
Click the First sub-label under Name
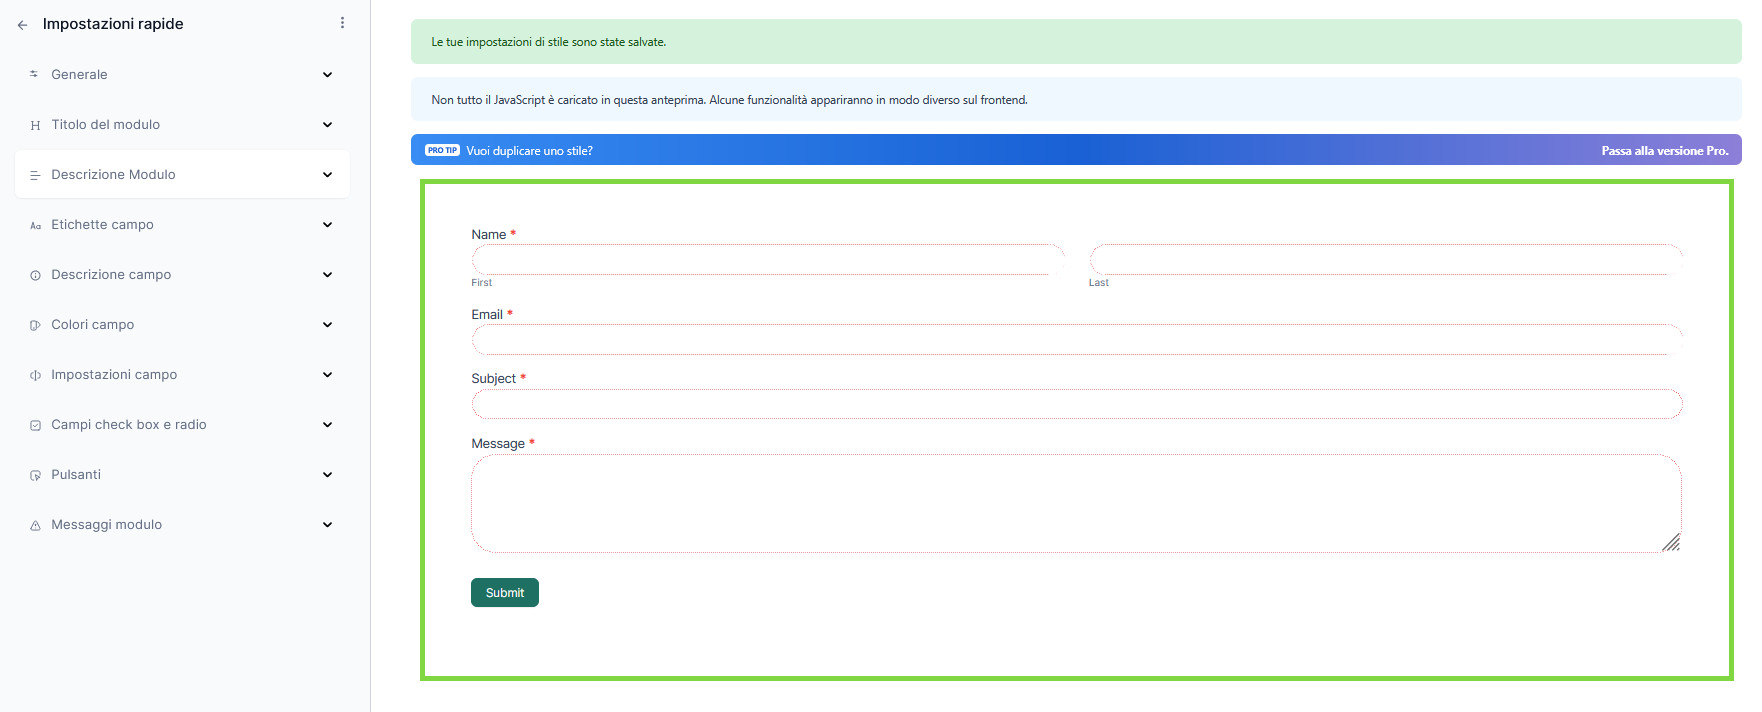pyautogui.click(x=482, y=283)
